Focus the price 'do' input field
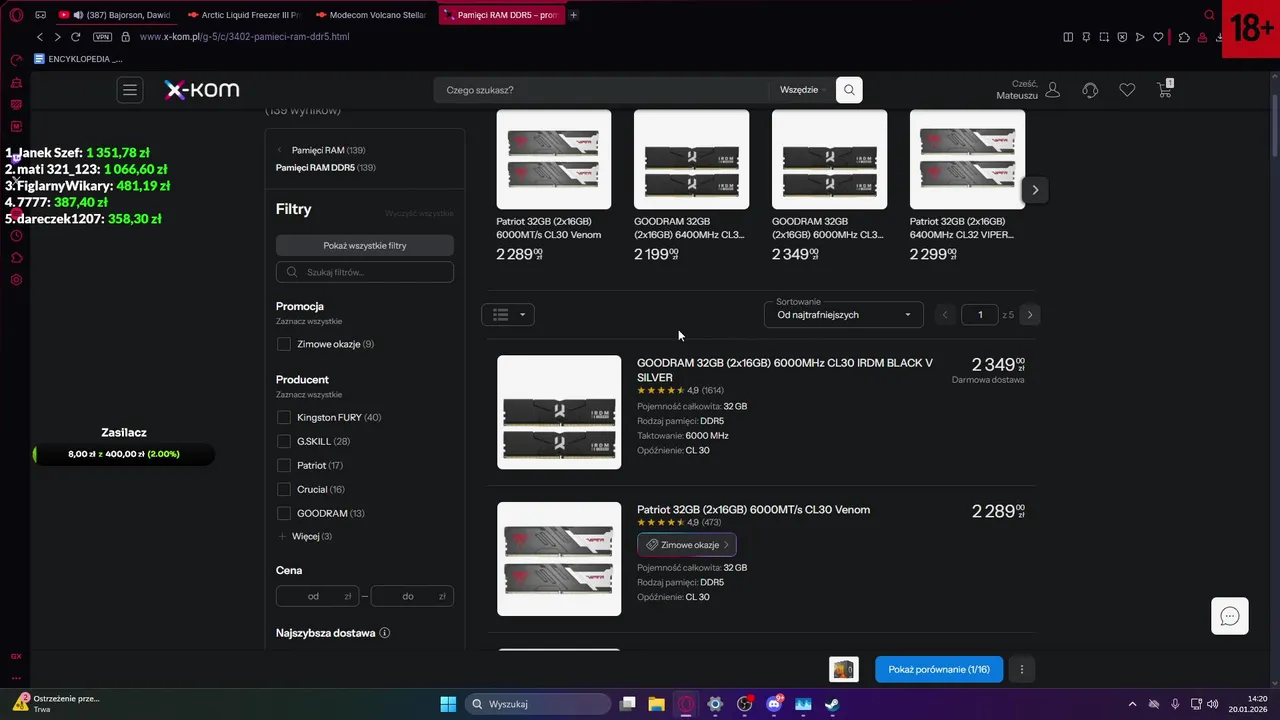Viewport: 1280px width, 720px height. pyautogui.click(x=412, y=596)
